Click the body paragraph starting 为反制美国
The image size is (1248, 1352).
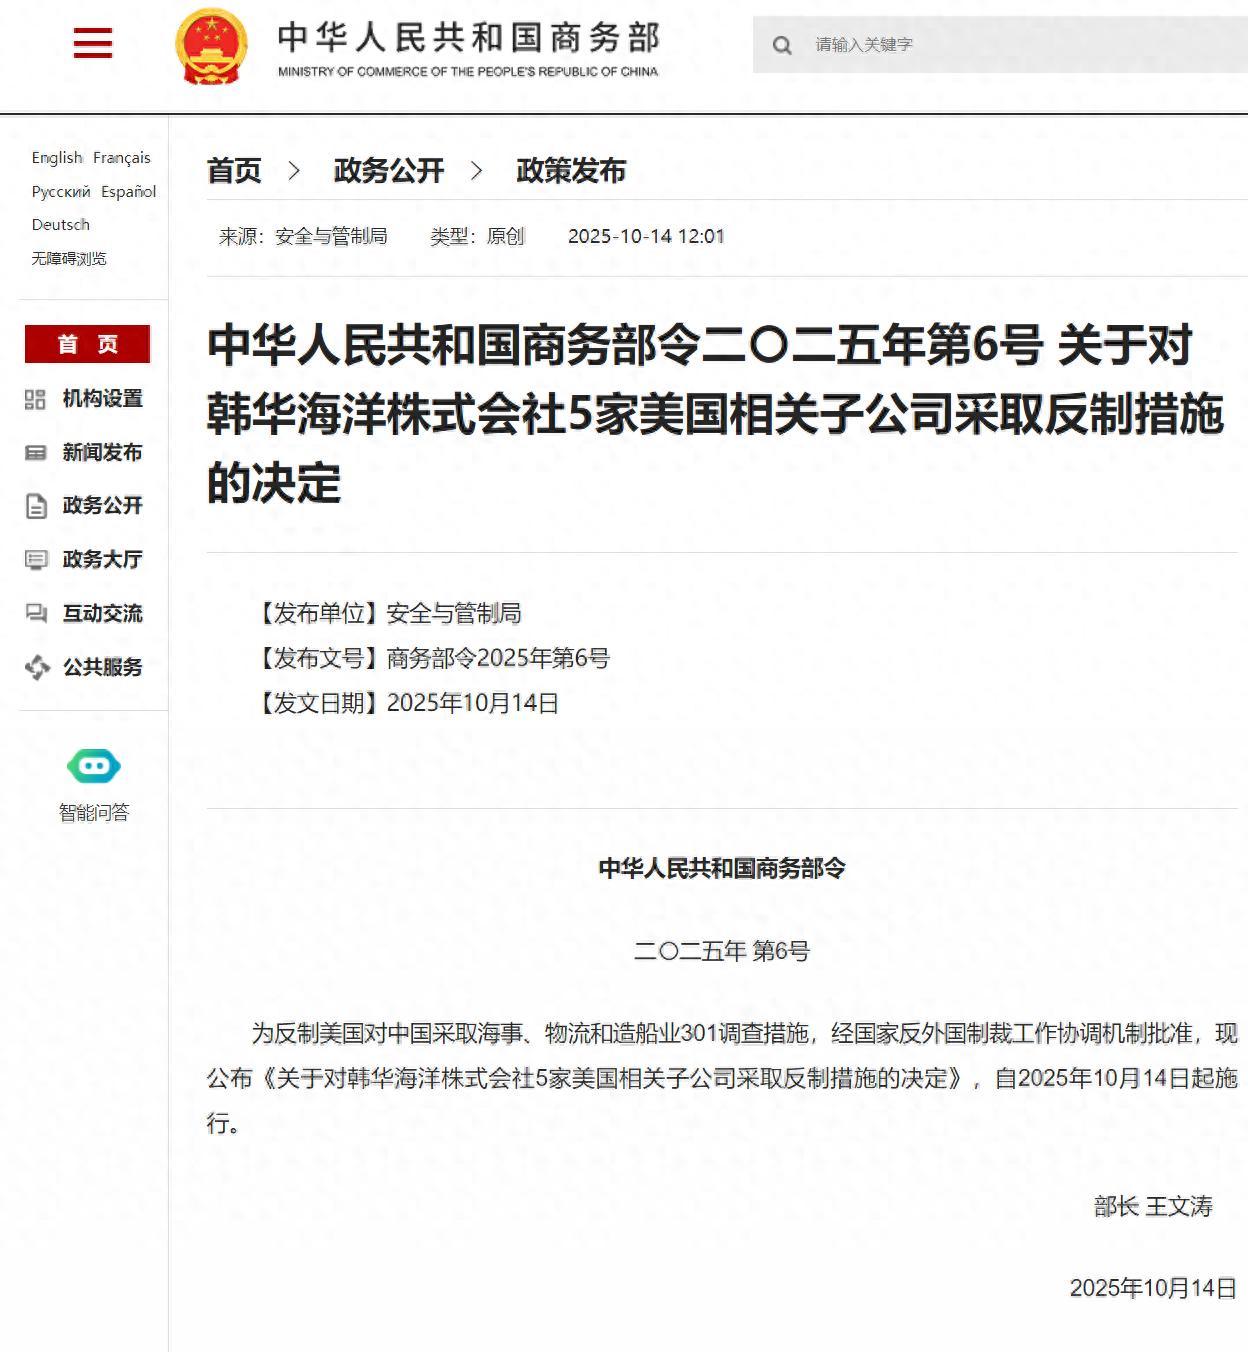point(722,1079)
